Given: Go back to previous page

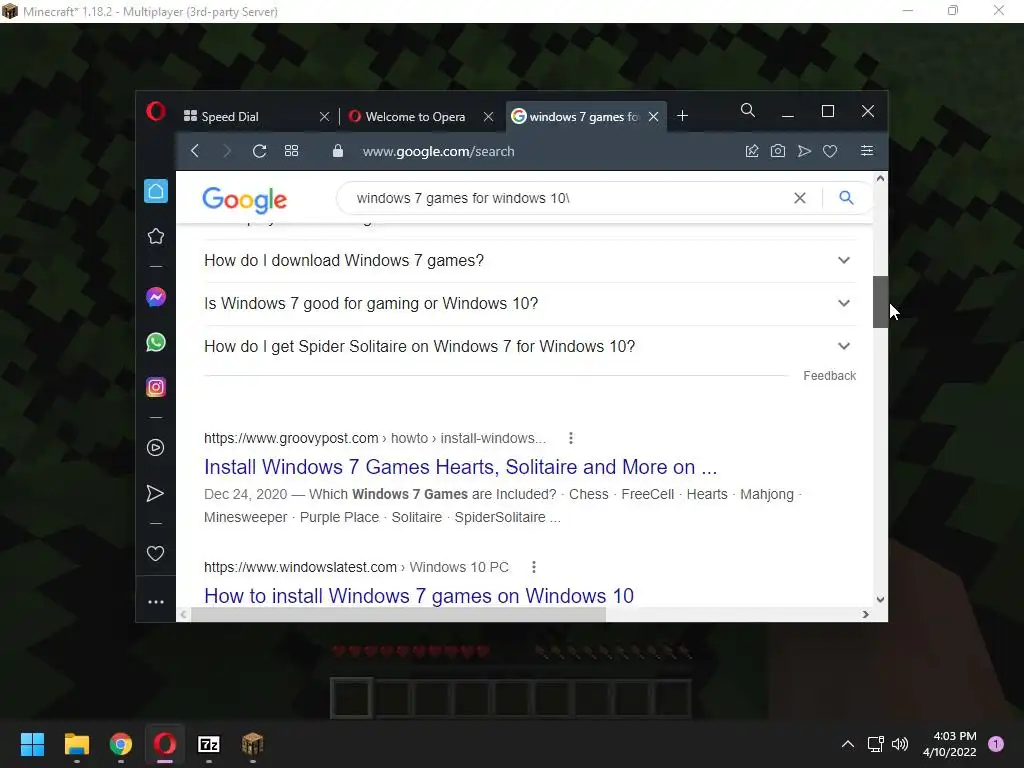Looking at the screenshot, I should coord(195,151).
